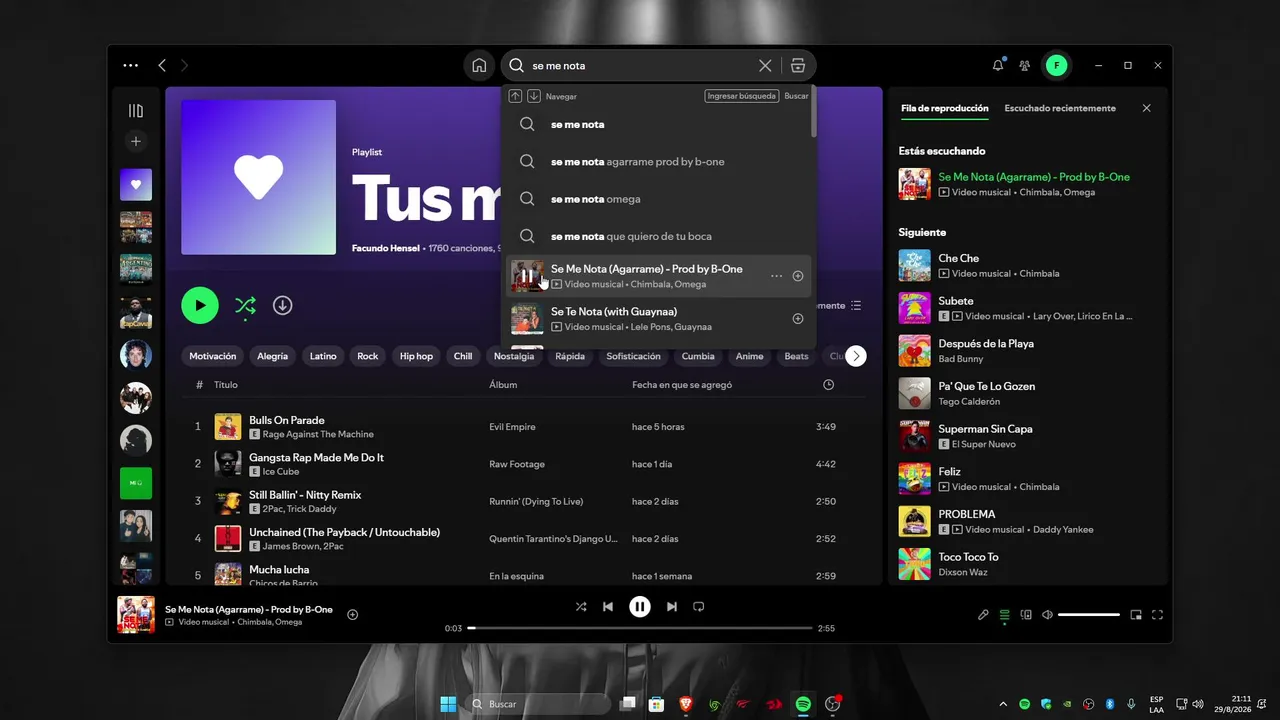Mute using the speaker icon
The image size is (1280, 720).
[1047, 615]
